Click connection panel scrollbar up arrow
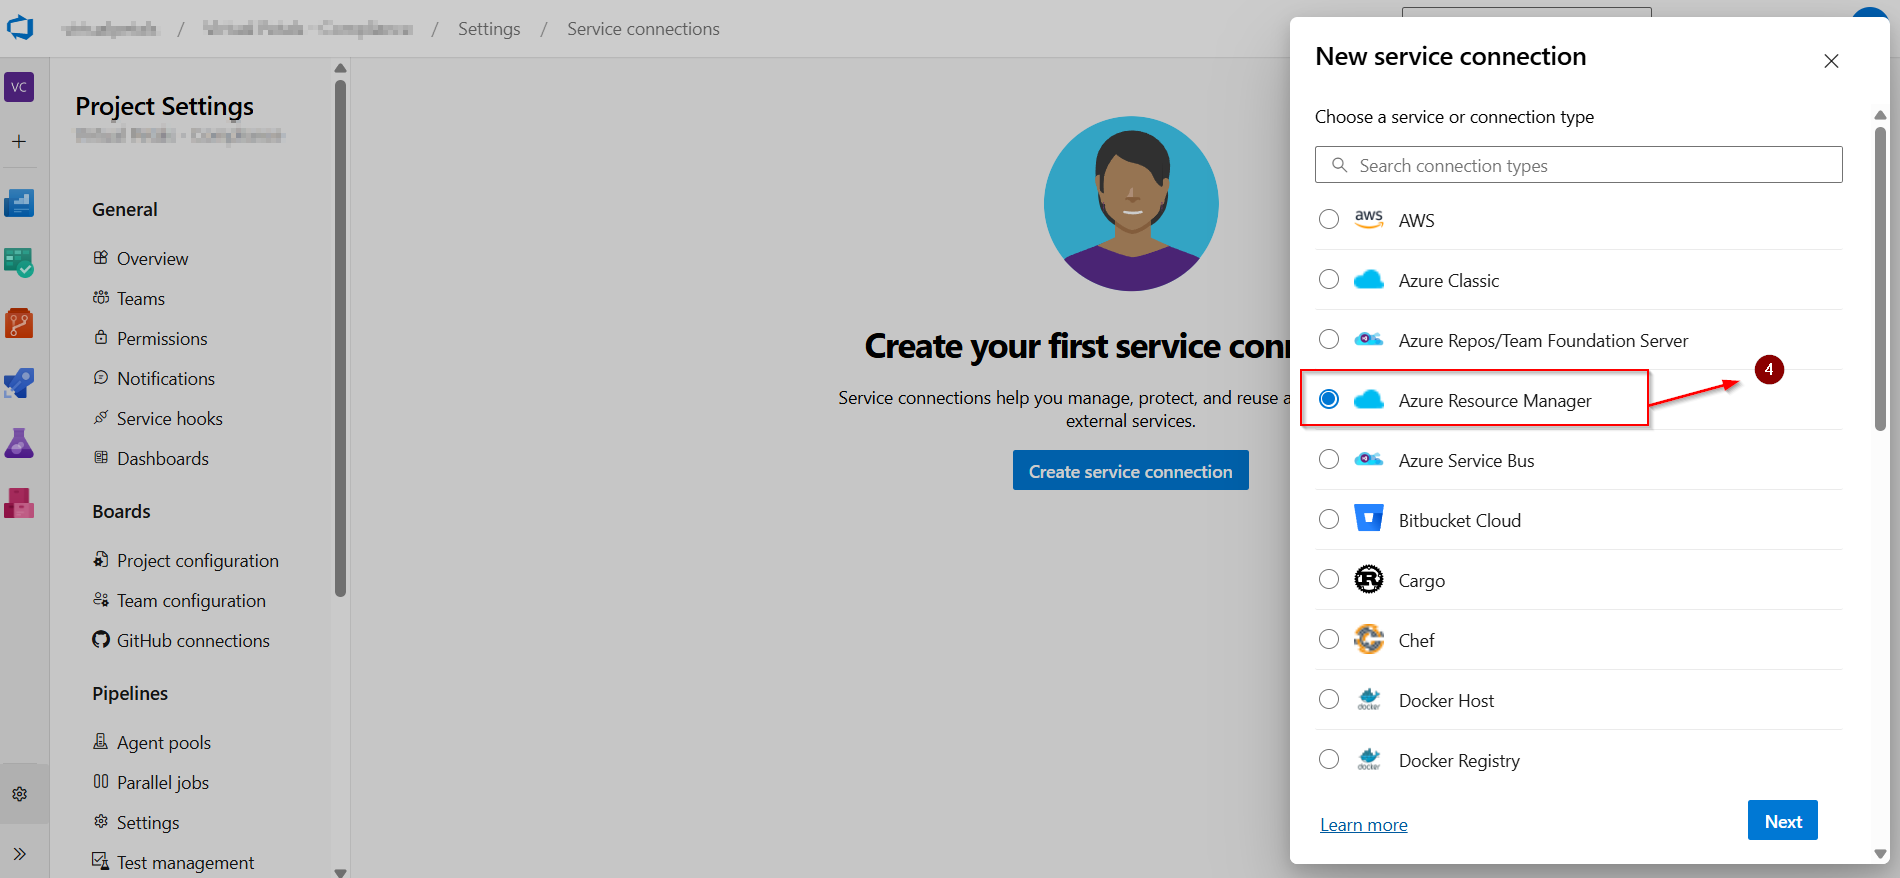This screenshot has width=1900, height=878. click(1880, 115)
